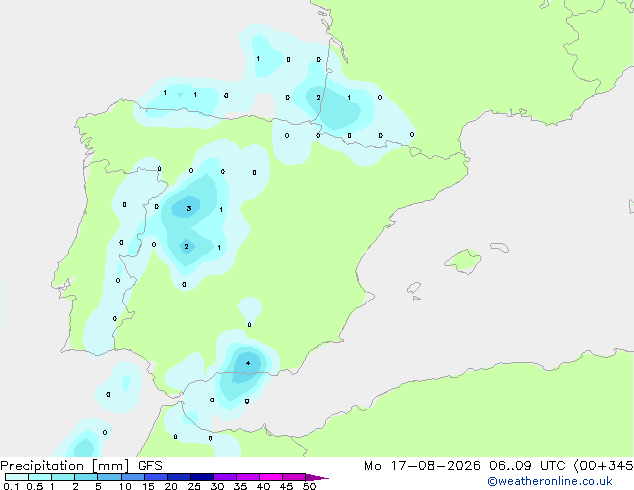Select the 2–5 mm legend color

point(86,477)
